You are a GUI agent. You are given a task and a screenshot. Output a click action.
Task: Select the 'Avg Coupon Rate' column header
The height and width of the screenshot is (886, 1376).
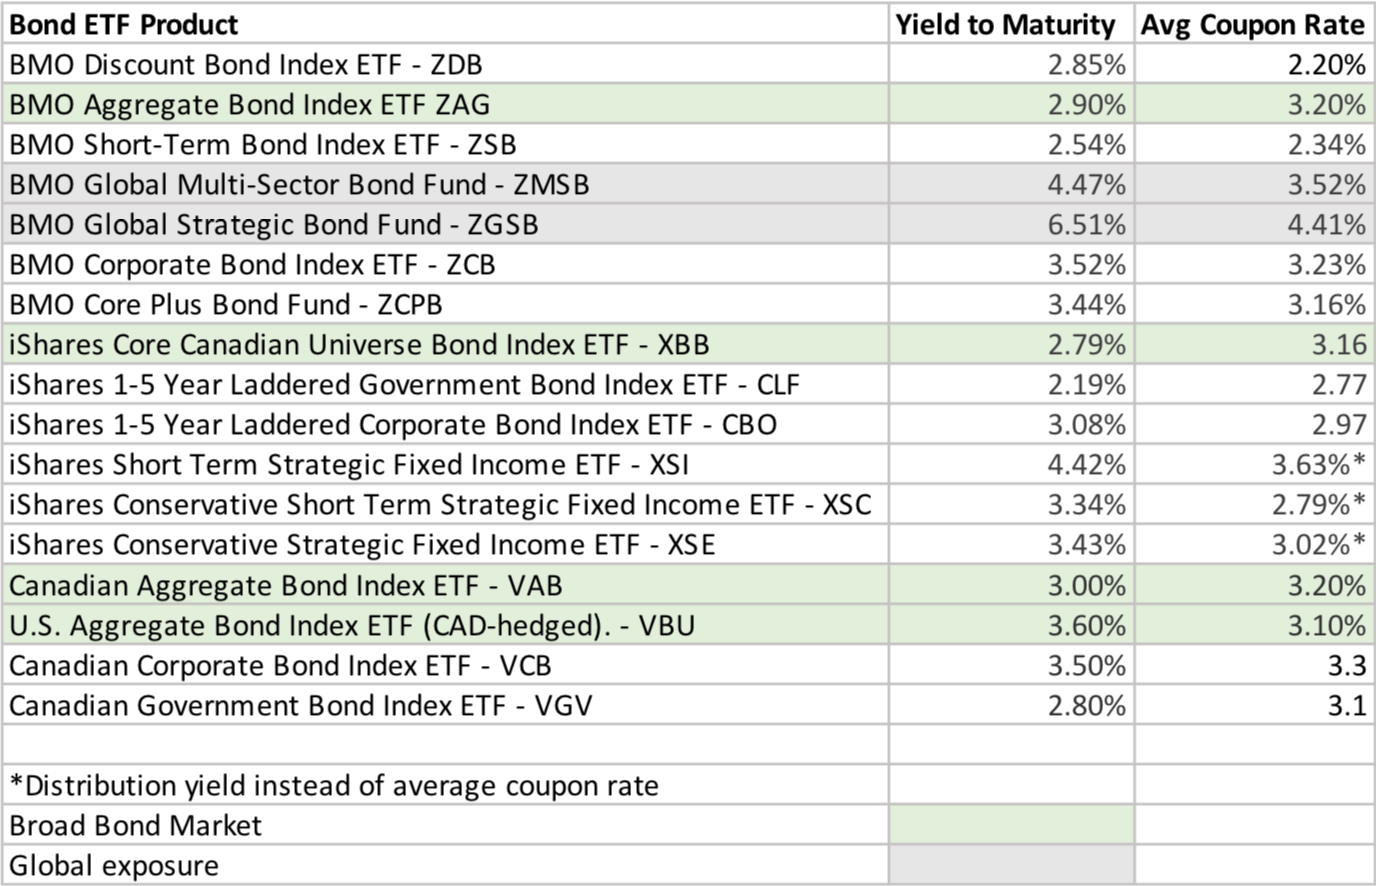pyautogui.click(x=1253, y=24)
